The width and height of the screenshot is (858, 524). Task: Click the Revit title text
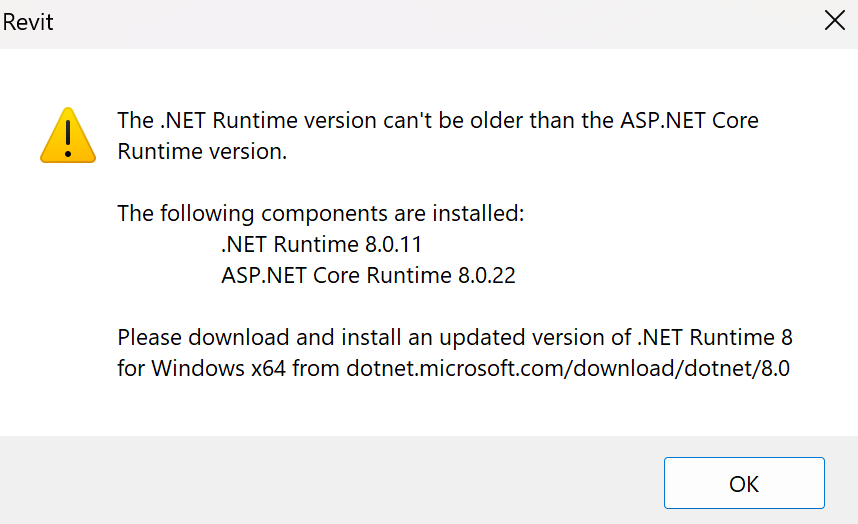(x=28, y=21)
